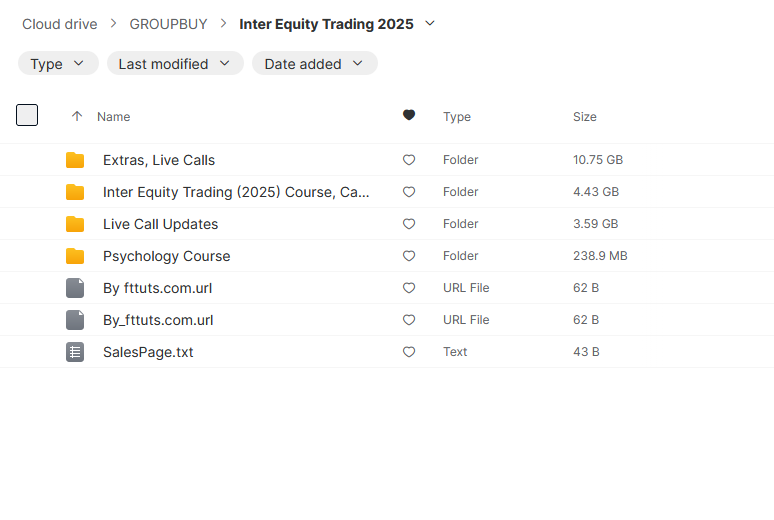Click the sort arrow next to Name
Viewport: 774px width, 520px height.
pos(77,117)
